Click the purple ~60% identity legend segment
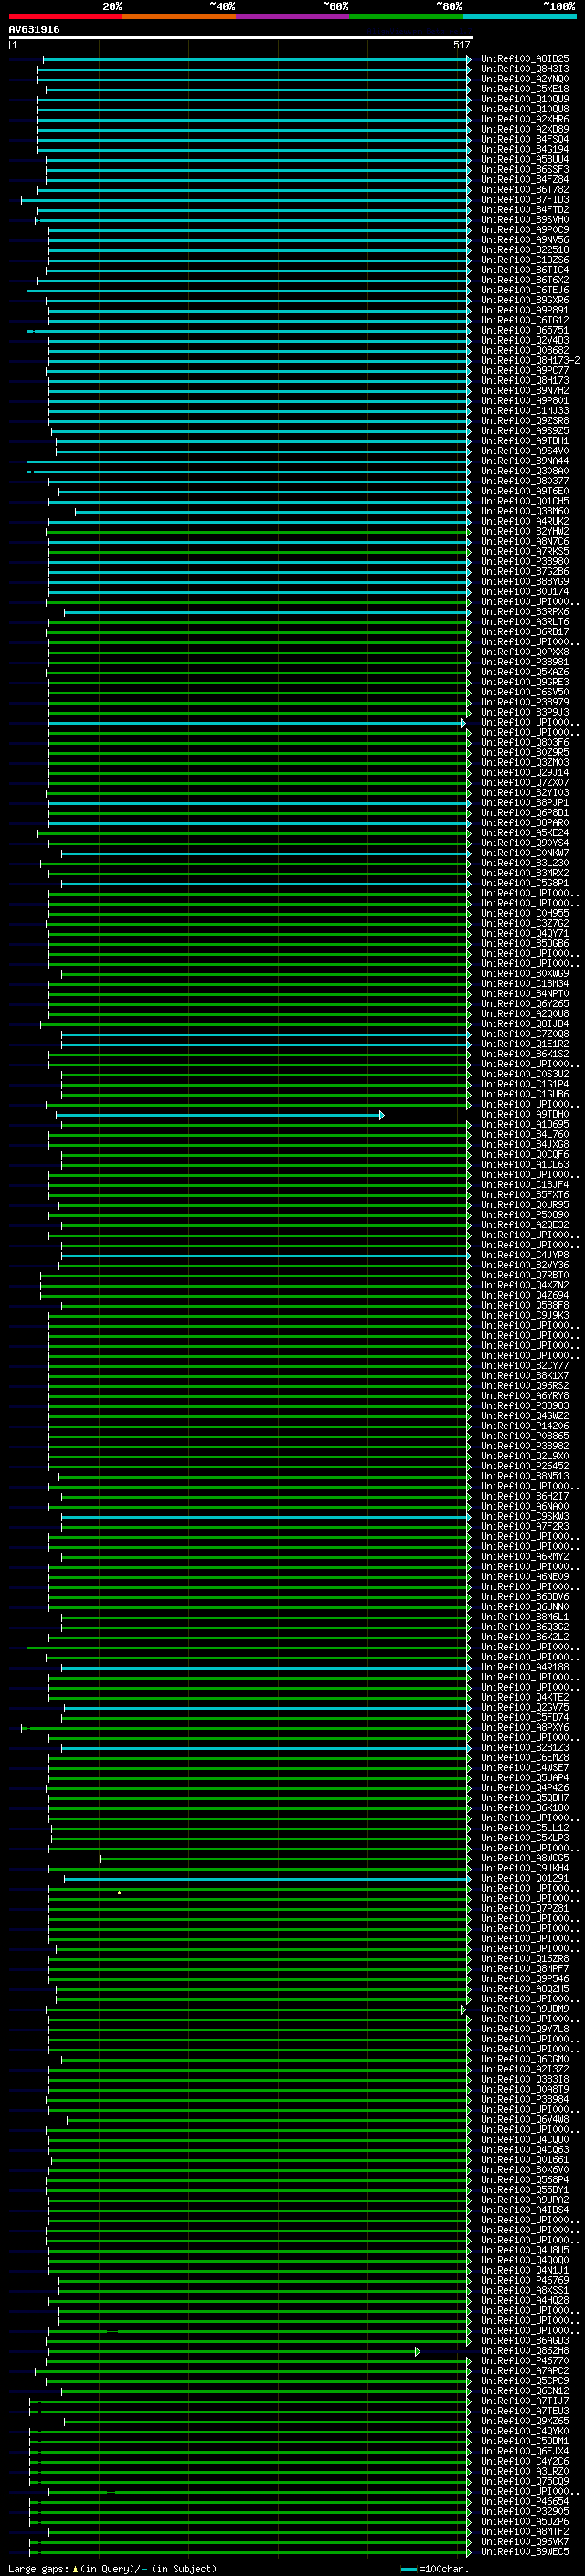This screenshot has width=585, height=2576. (x=293, y=16)
